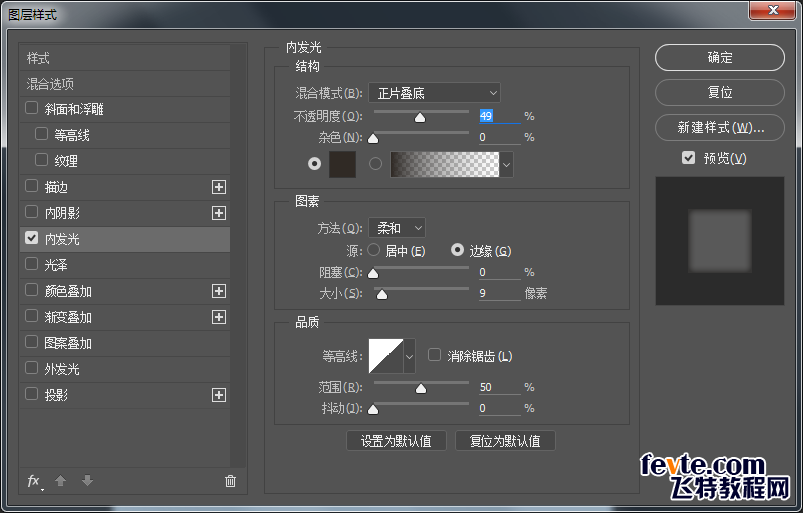
Task: Select the solid color radio button
Action: tap(314, 164)
